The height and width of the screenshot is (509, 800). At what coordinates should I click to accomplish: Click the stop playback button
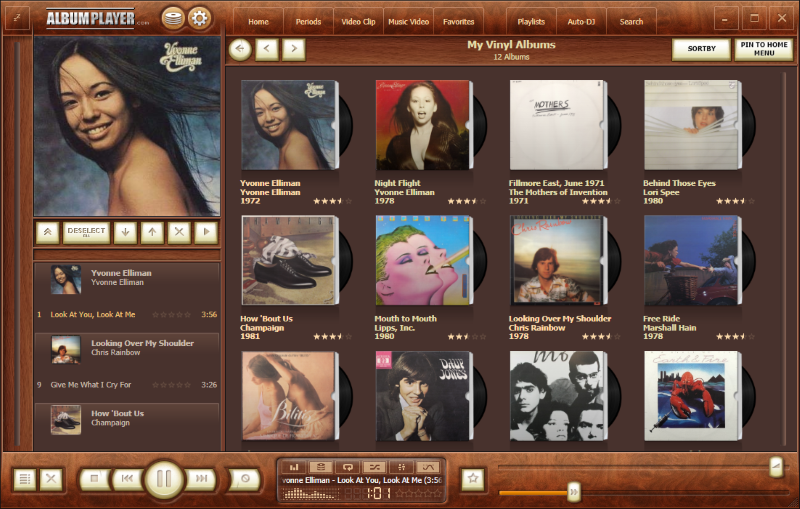click(94, 479)
